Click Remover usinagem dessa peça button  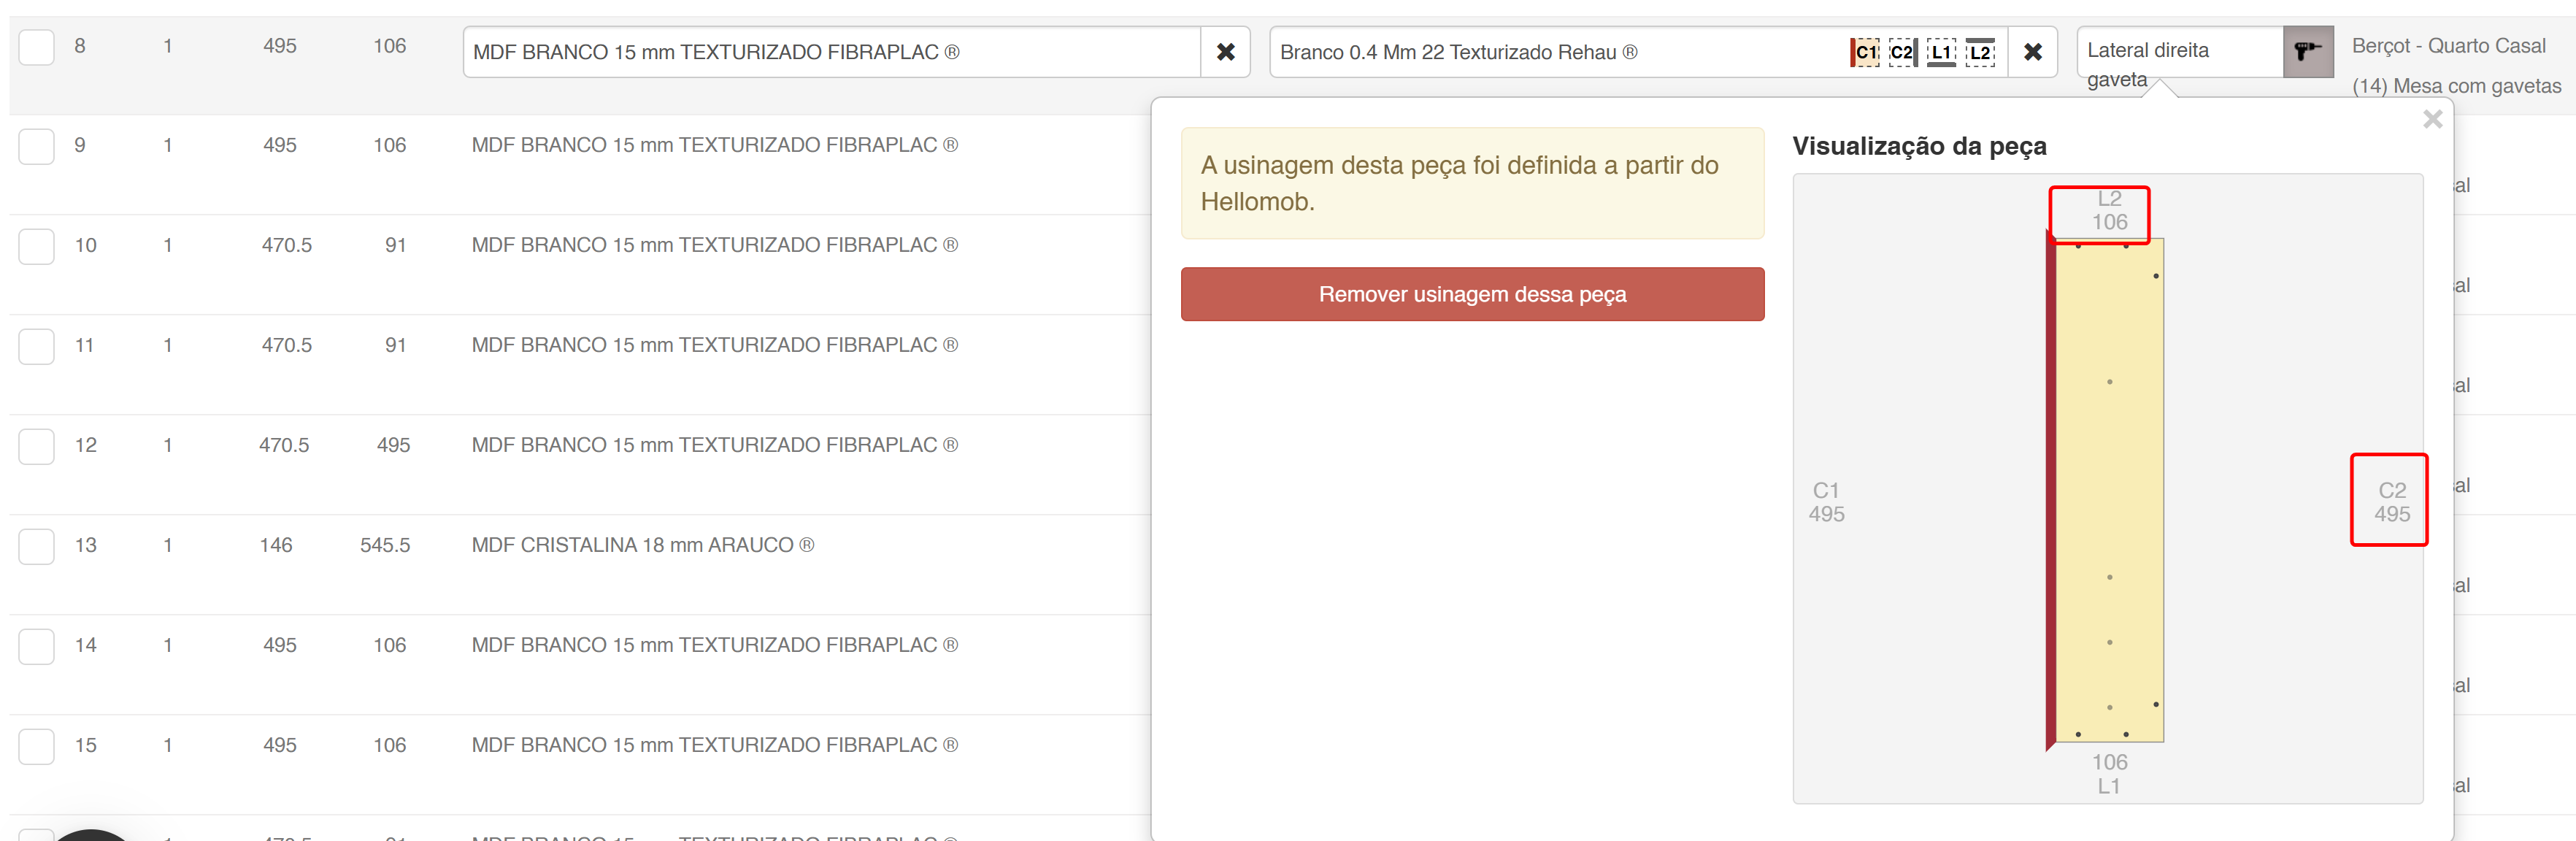pyautogui.click(x=1472, y=294)
